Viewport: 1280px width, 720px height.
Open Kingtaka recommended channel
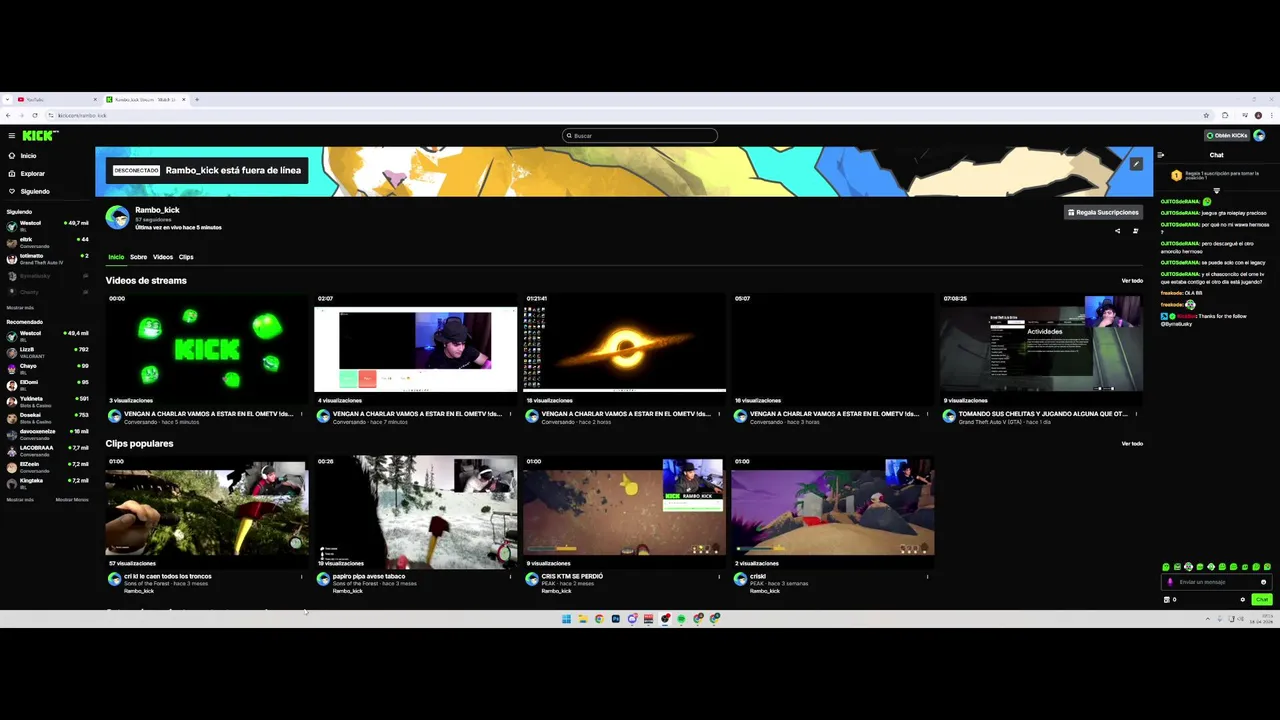(x=48, y=483)
